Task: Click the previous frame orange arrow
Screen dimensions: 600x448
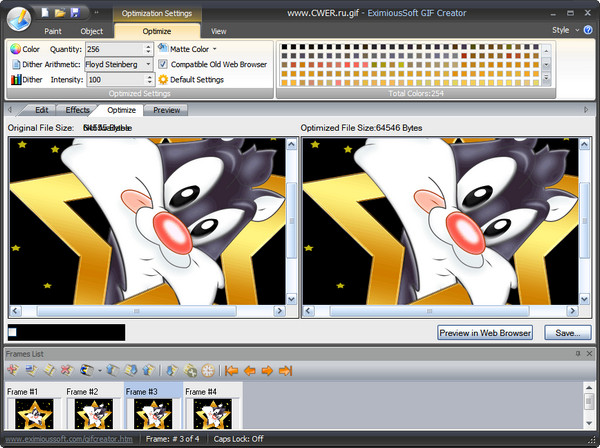Action: (250, 371)
